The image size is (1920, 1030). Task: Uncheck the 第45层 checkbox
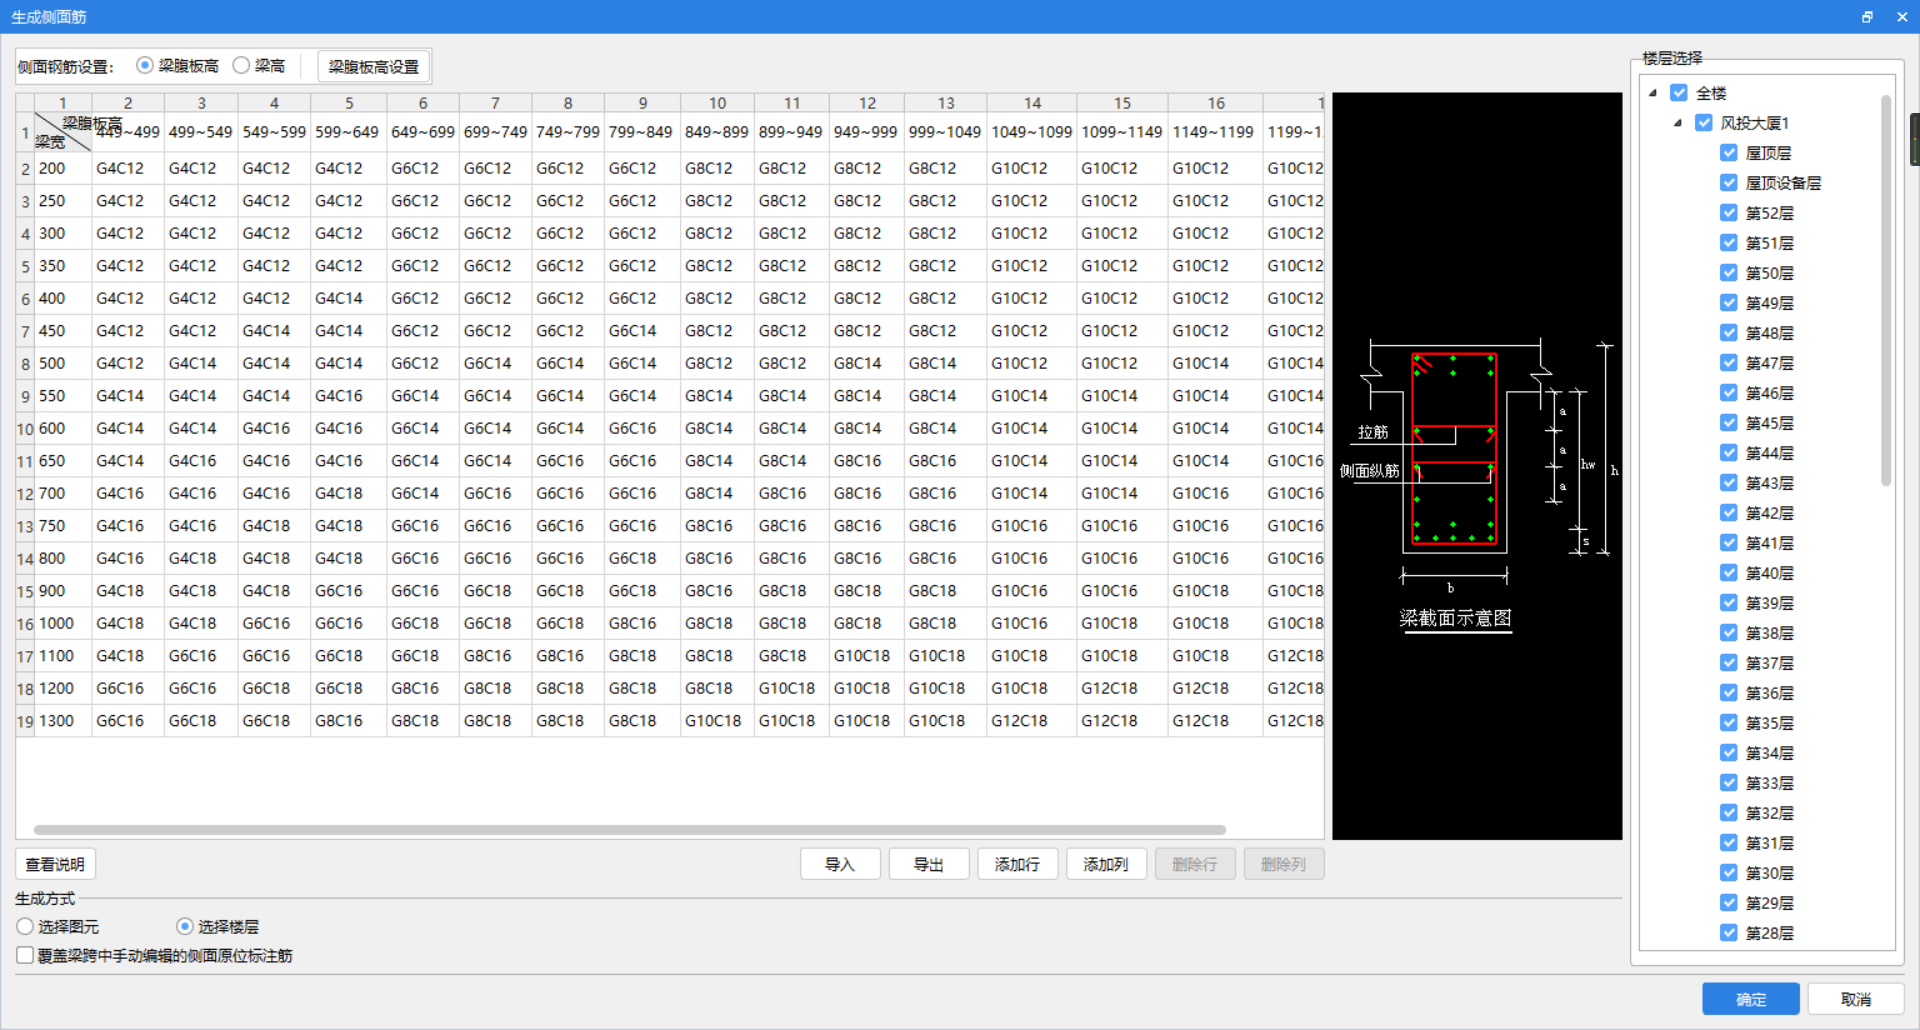pos(1729,423)
